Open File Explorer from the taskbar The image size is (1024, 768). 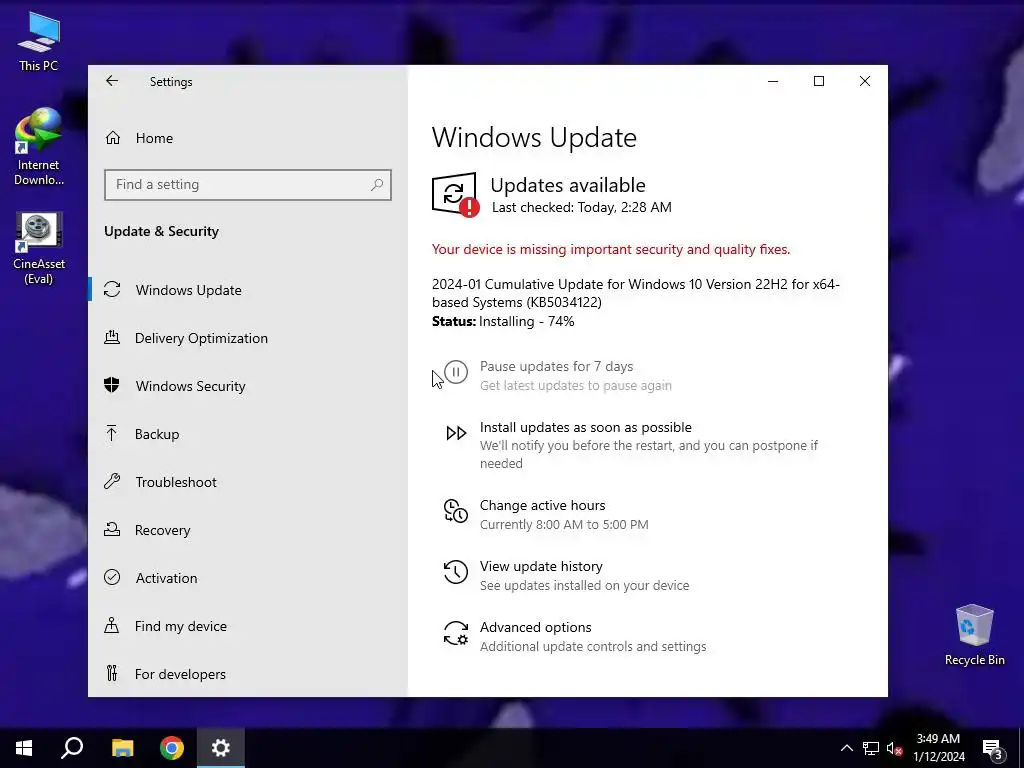[x=122, y=748]
